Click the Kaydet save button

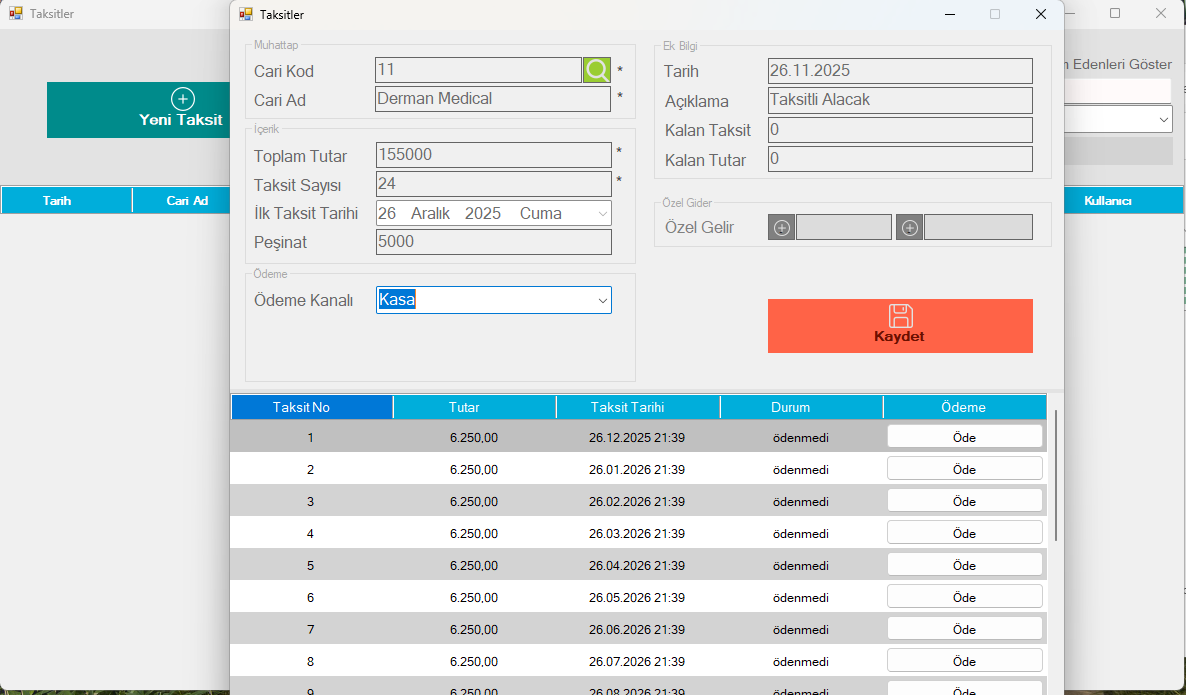click(900, 326)
